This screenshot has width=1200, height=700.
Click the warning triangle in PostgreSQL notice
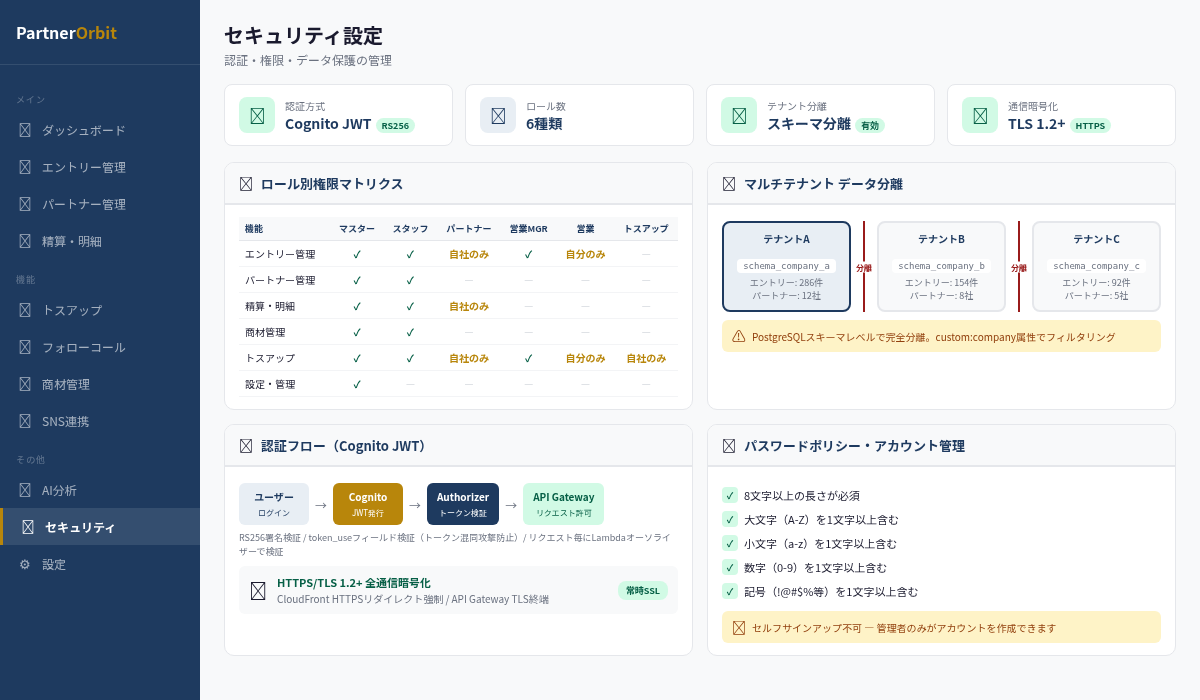pyautogui.click(x=739, y=337)
